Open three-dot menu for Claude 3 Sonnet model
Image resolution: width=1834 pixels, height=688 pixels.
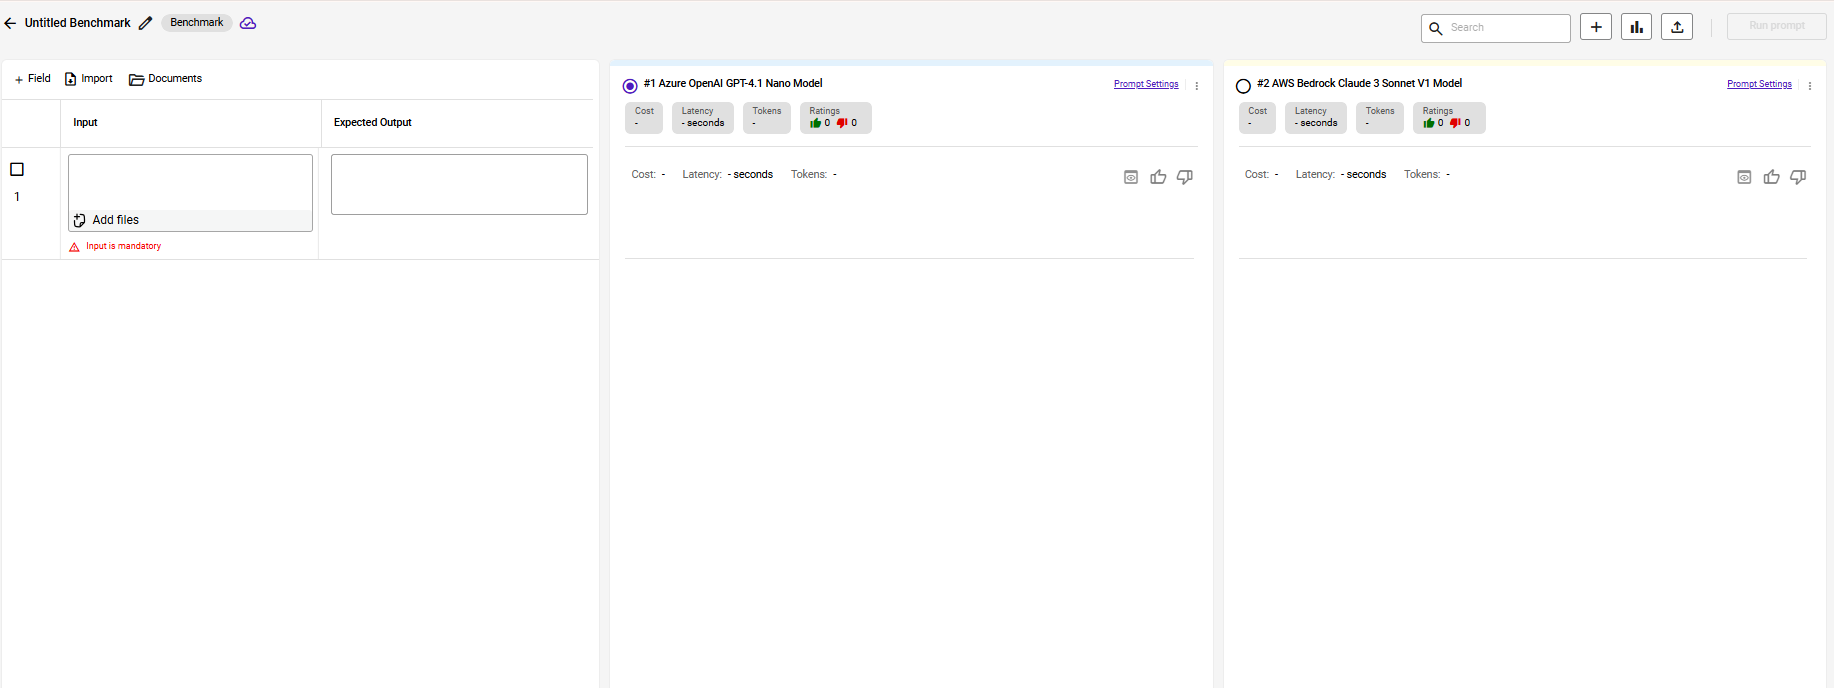(1810, 86)
